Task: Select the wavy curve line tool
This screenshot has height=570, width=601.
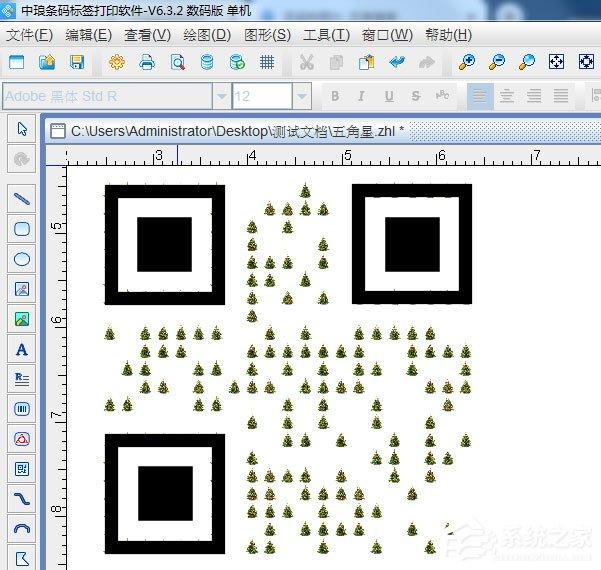Action: click(x=22, y=499)
